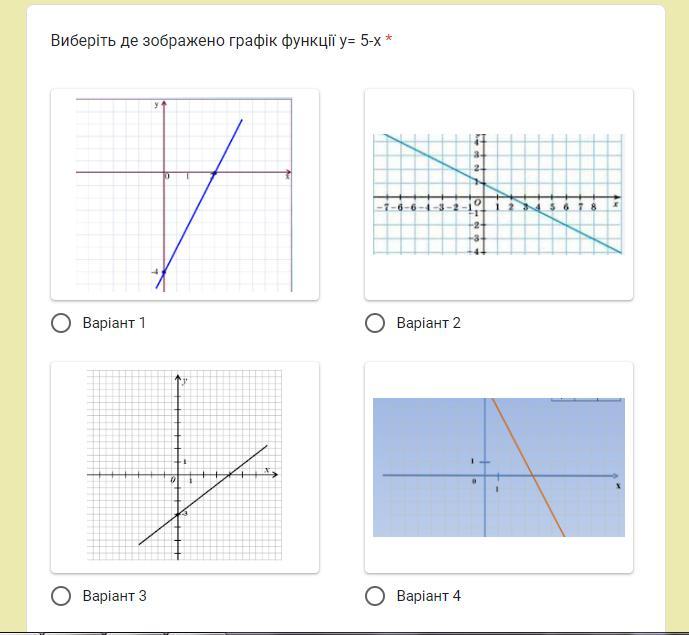
Task: Click the Варіант 4 text label
Action: click(x=428, y=596)
